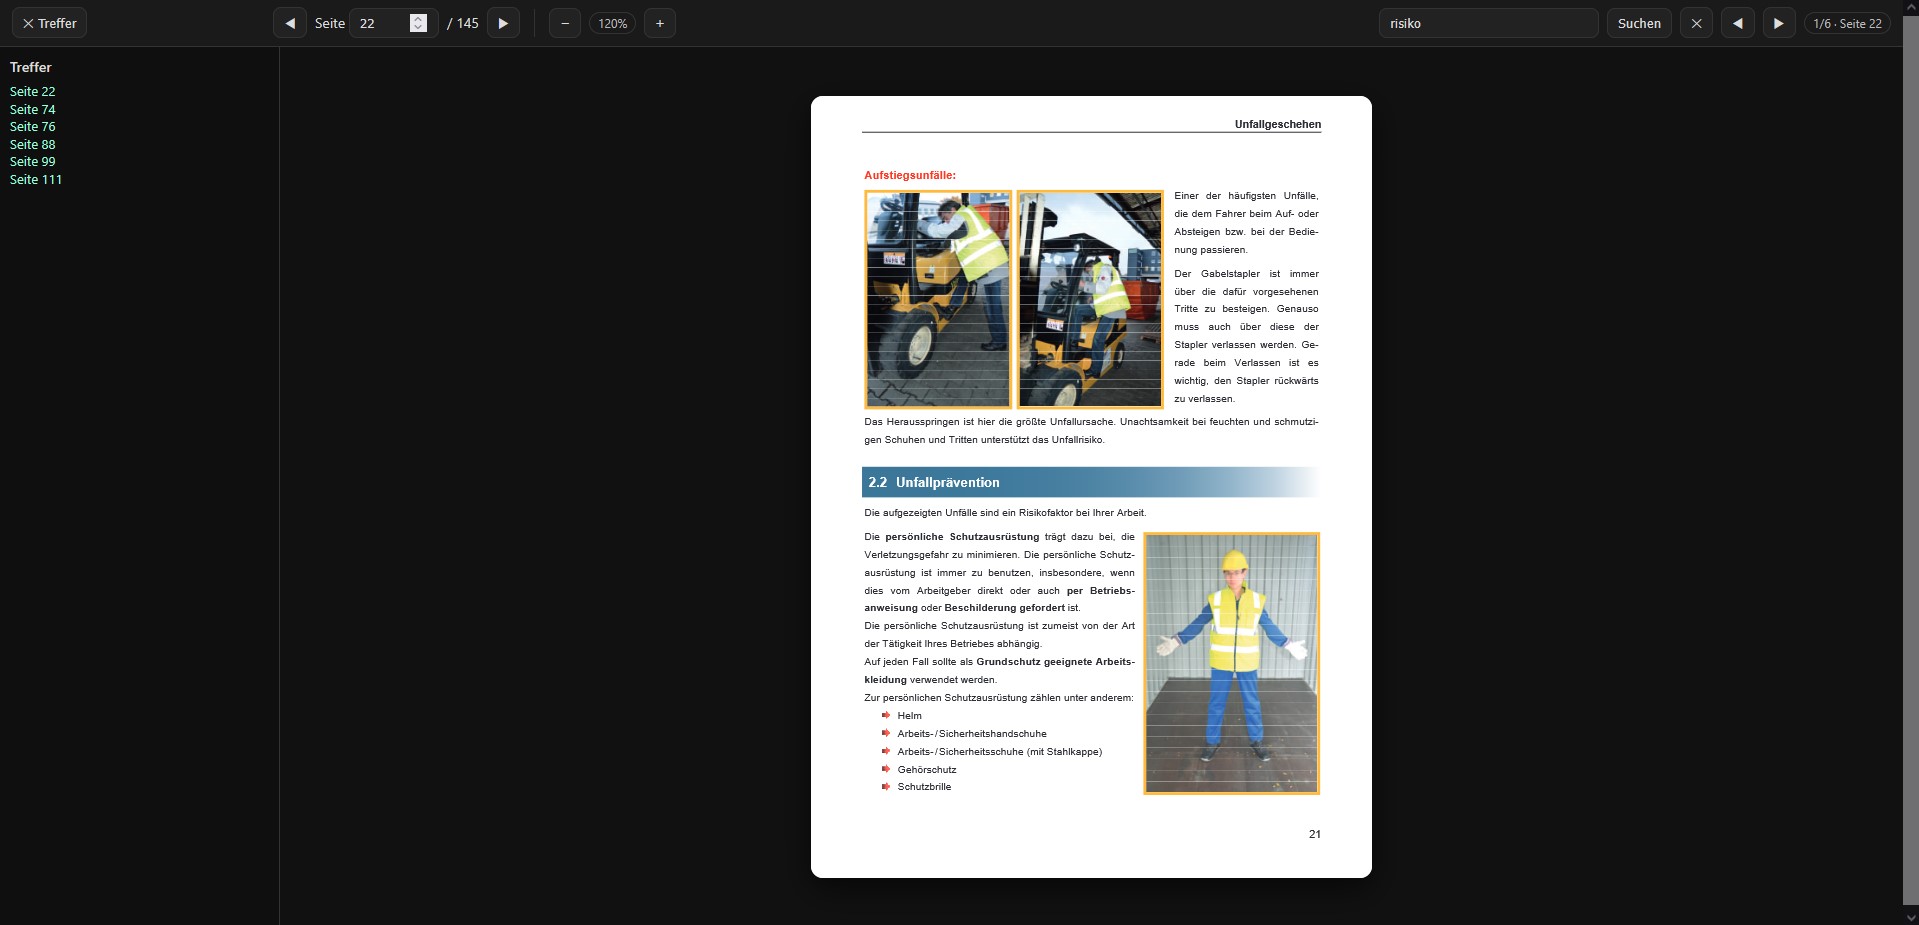
Task: Open search result Seite 76
Action: (33, 127)
